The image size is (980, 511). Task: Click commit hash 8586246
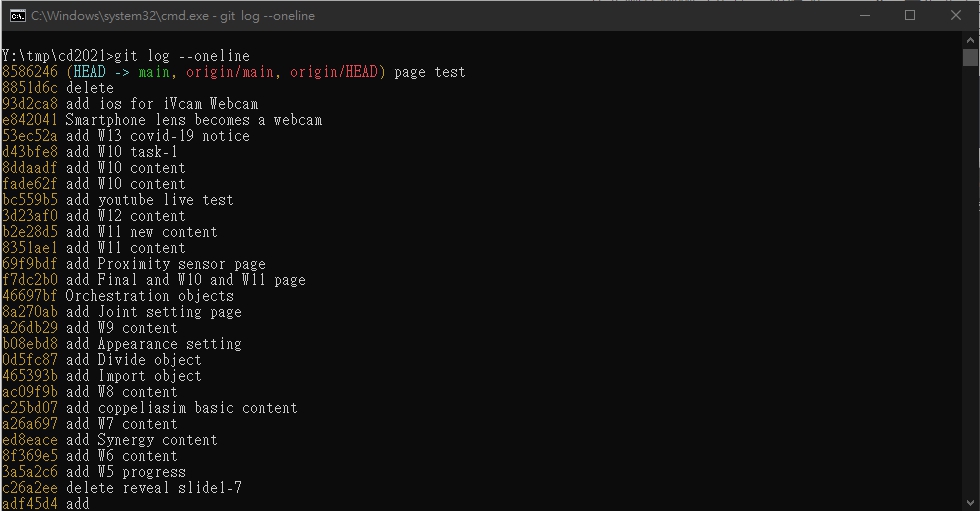tap(30, 72)
